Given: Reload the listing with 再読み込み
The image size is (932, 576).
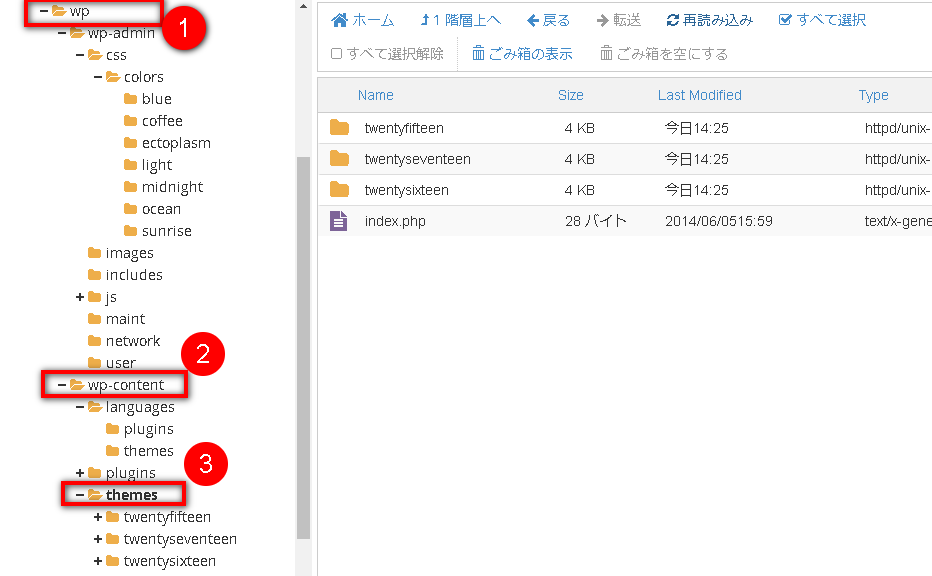Looking at the screenshot, I should pyautogui.click(x=710, y=20).
